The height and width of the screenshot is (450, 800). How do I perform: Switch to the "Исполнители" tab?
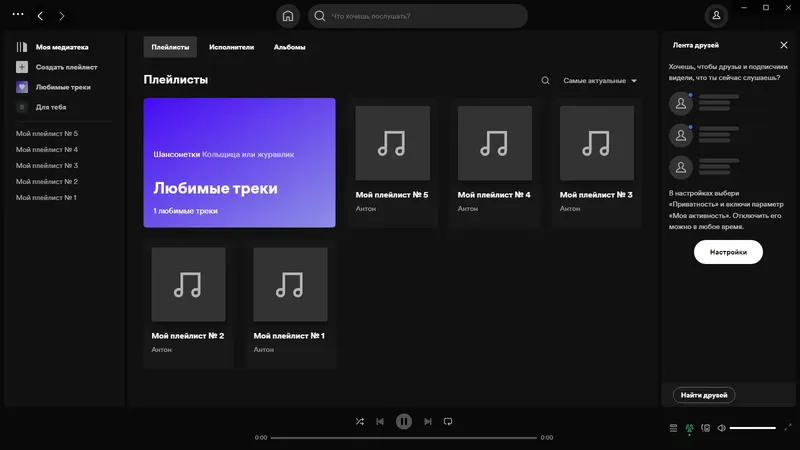(231, 47)
